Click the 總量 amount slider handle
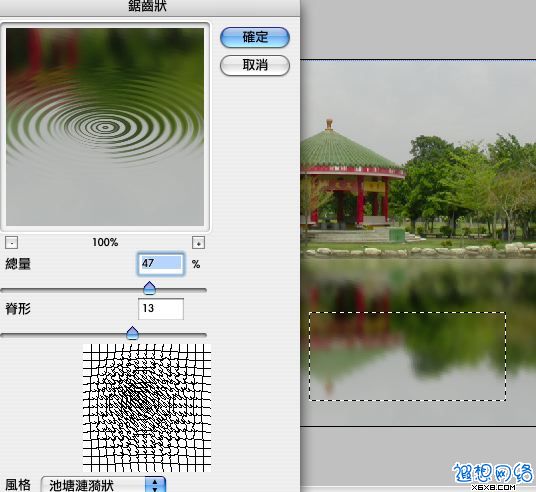The height and width of the screenshot is (492, 536). 149,288
